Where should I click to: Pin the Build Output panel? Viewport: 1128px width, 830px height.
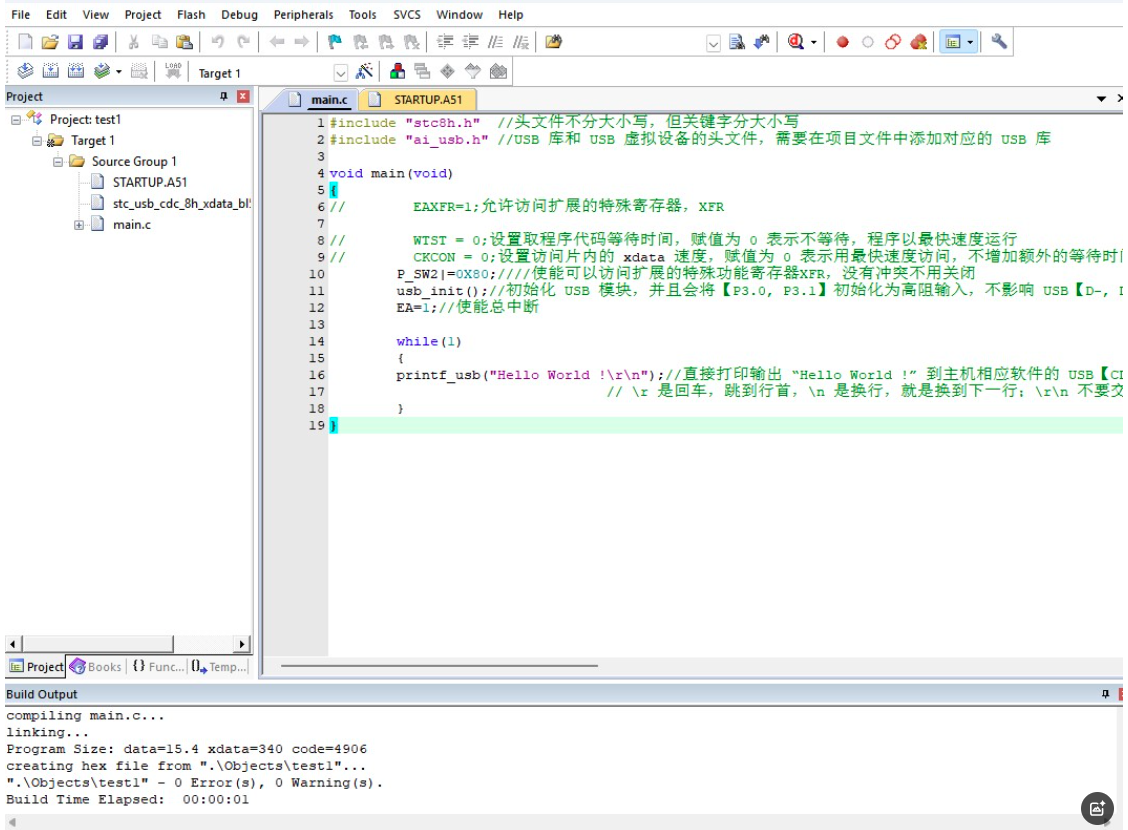click(x=1105, y=694)
